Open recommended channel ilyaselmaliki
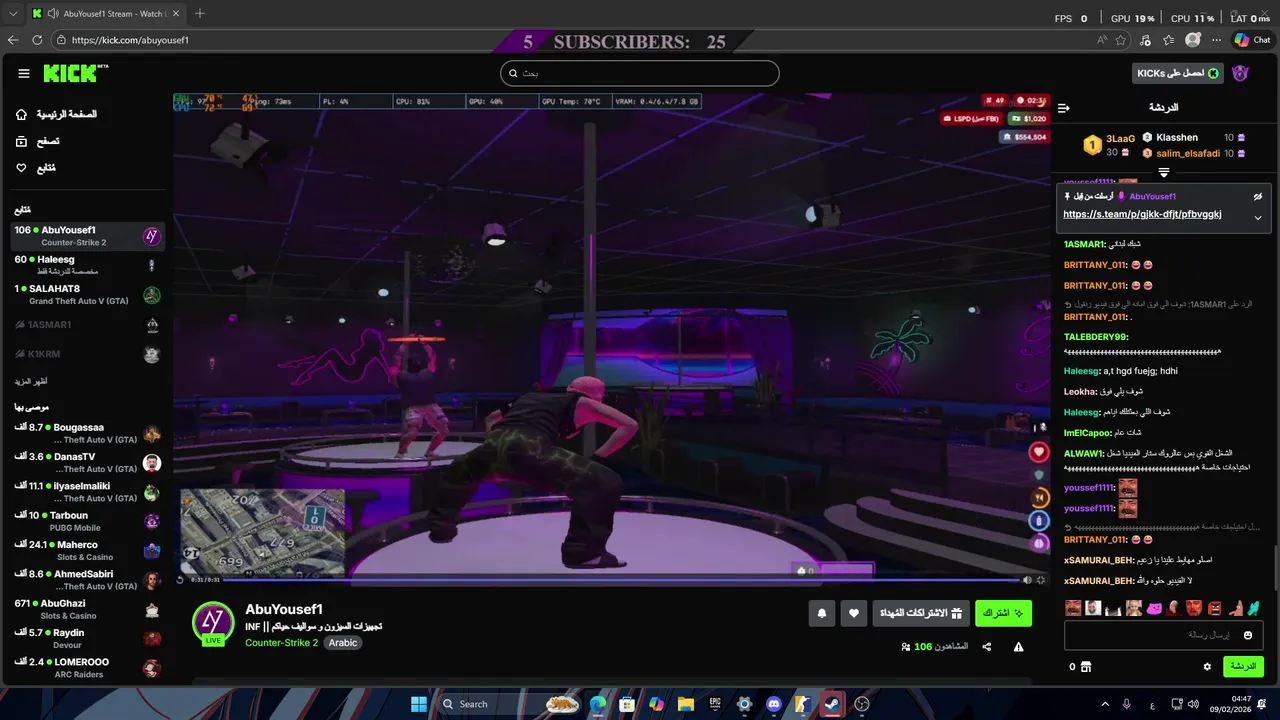The image size is (1280, 720). [87, 491]
